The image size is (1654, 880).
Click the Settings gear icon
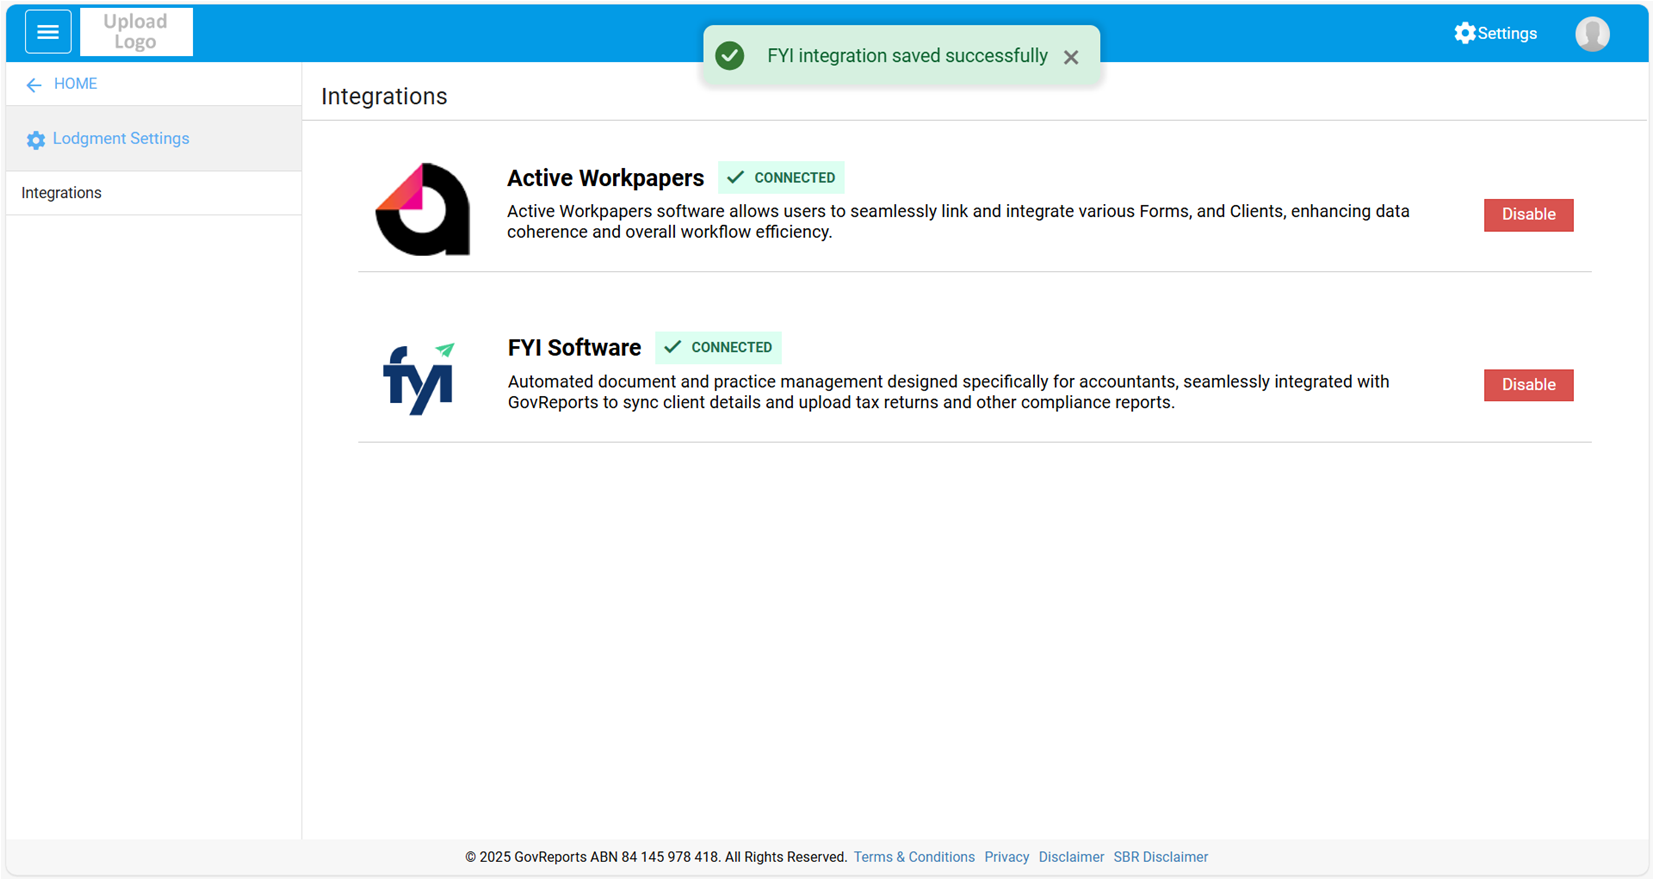coord(1464,33)
